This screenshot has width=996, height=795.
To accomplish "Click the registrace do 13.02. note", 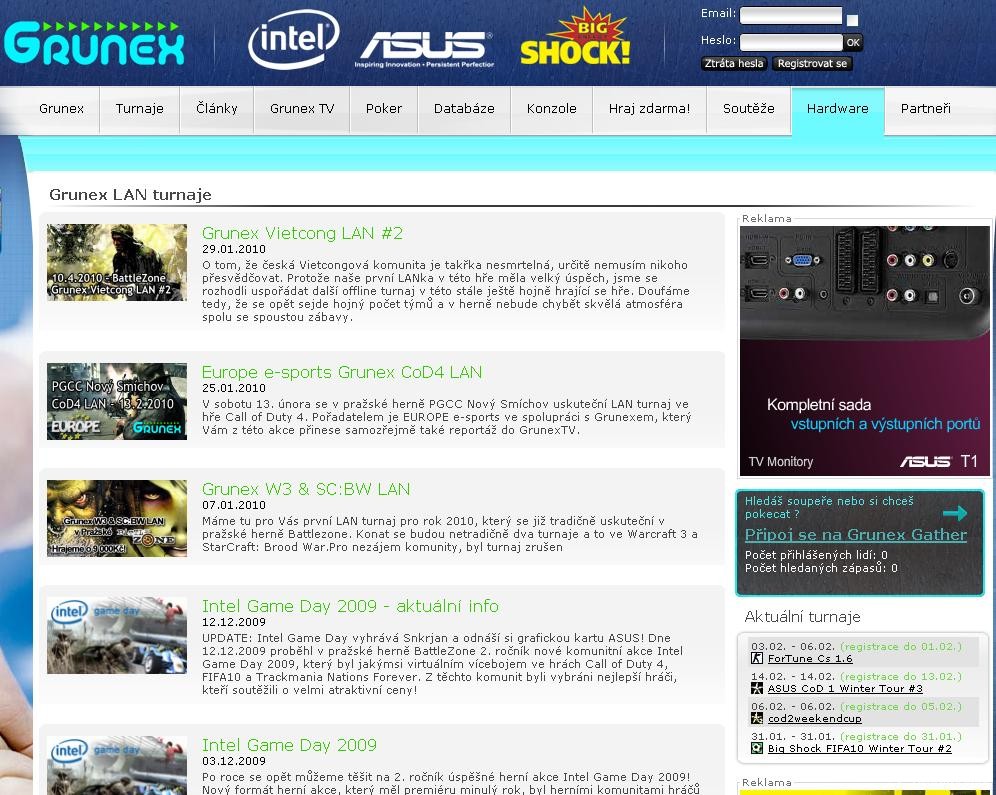I will point(901,676).
